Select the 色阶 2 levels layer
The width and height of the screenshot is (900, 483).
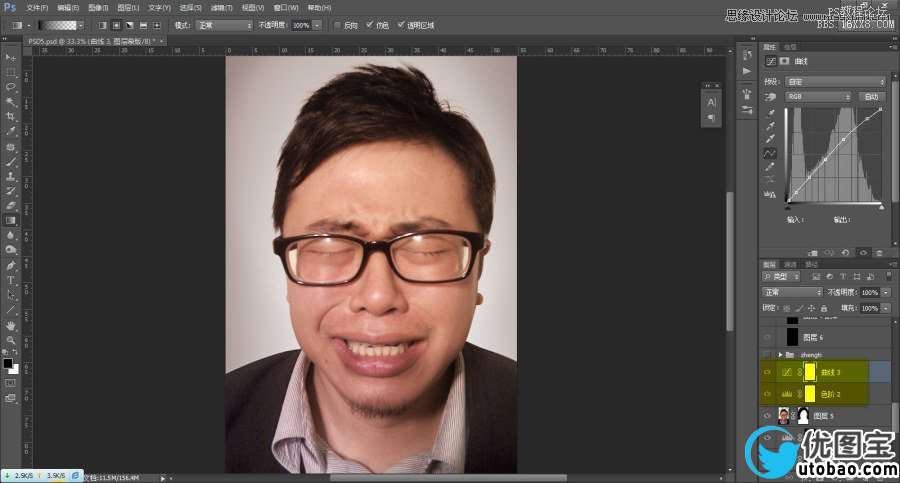(x=832, y=393)
